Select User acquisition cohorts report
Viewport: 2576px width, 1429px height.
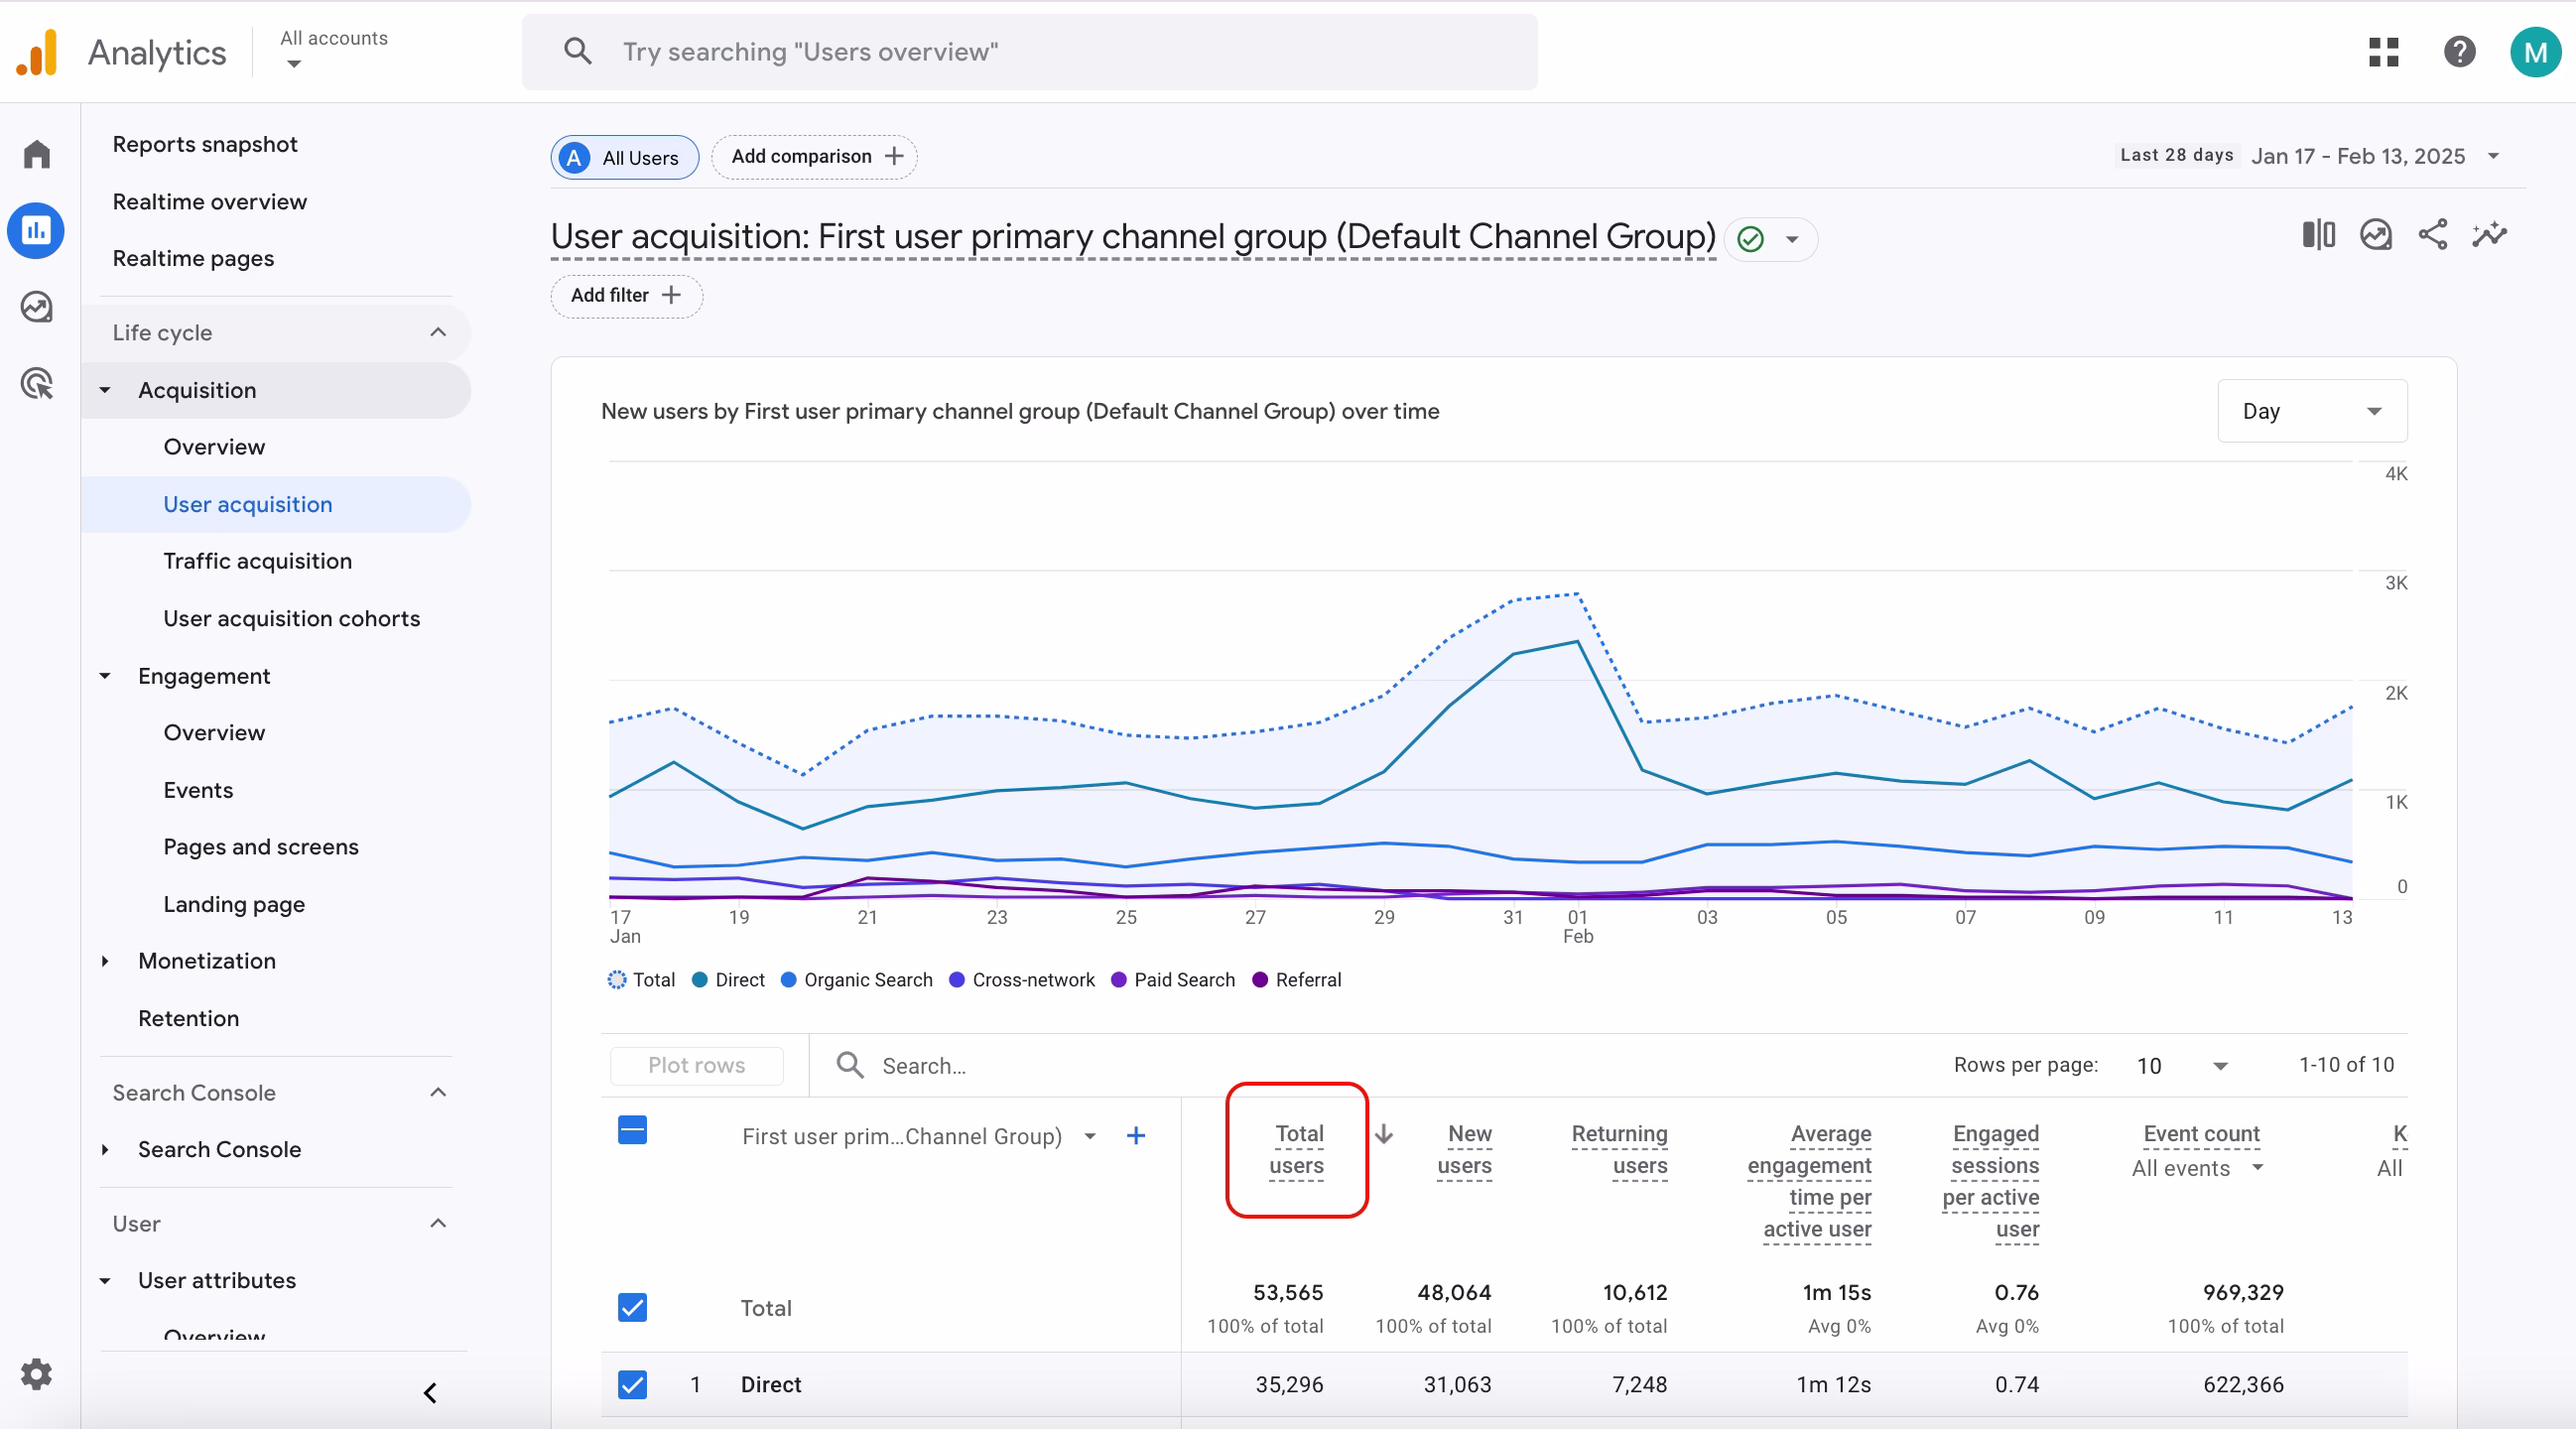click(x=291, y=618)
